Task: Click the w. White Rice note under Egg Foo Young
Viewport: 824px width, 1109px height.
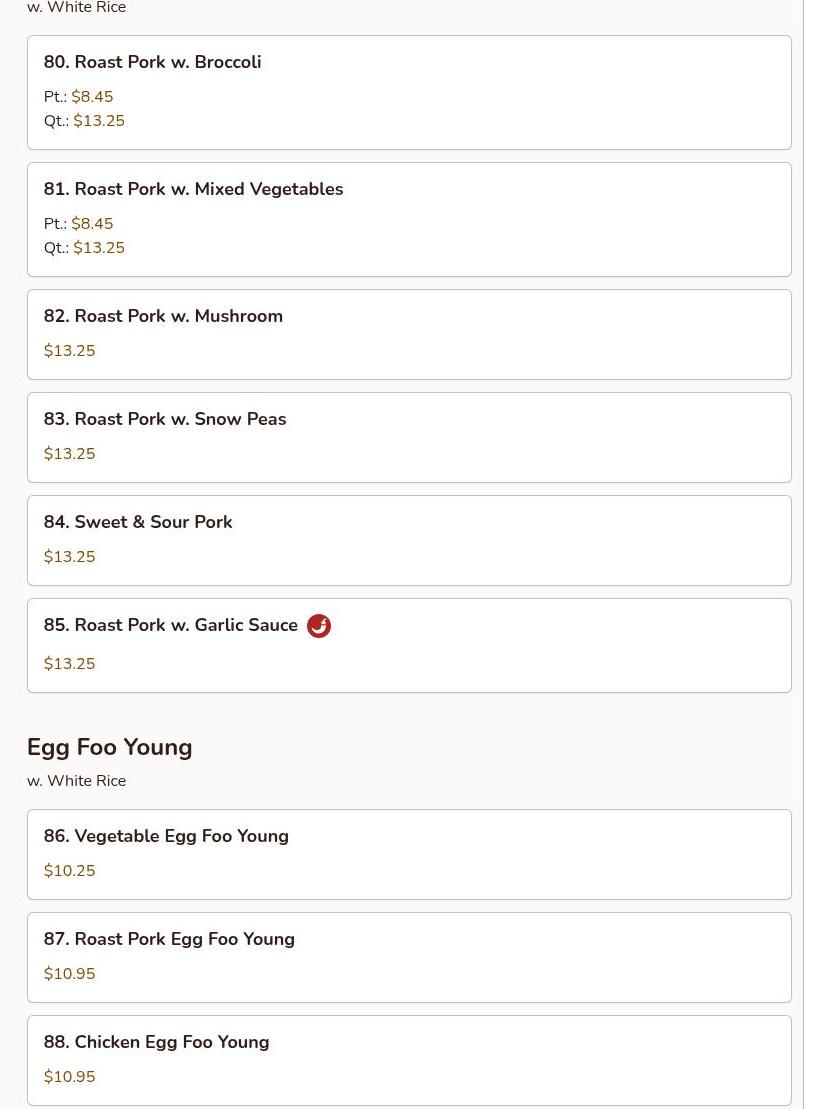Action: [x=77, y=781]
